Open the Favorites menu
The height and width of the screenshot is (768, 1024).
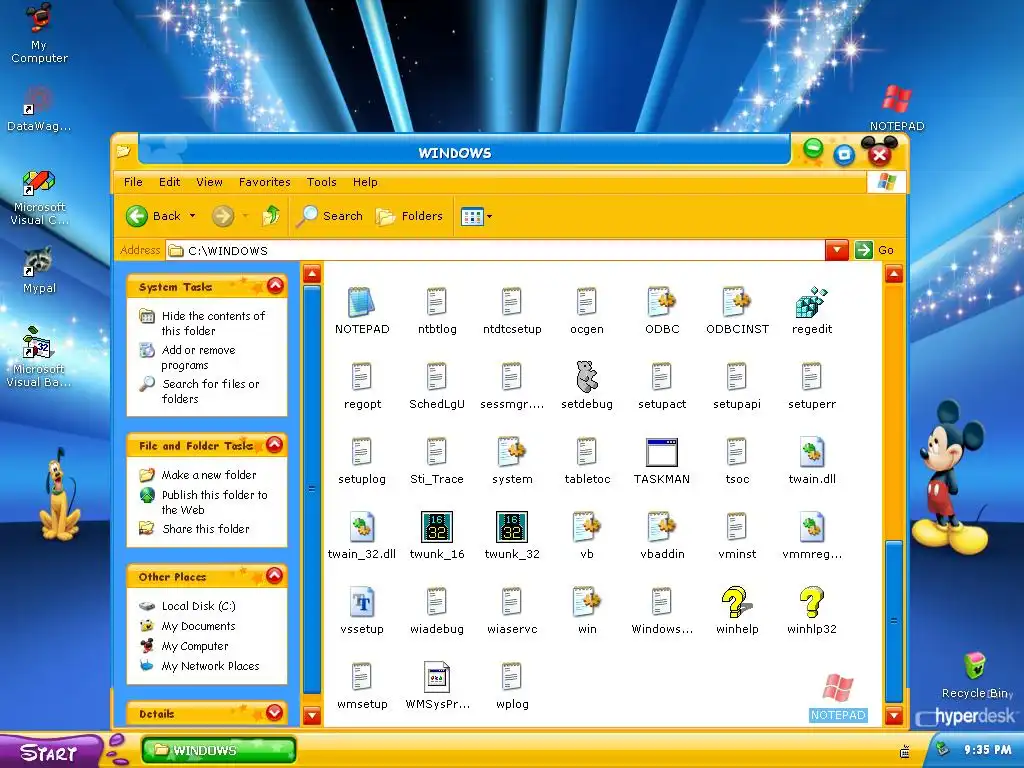264,182
